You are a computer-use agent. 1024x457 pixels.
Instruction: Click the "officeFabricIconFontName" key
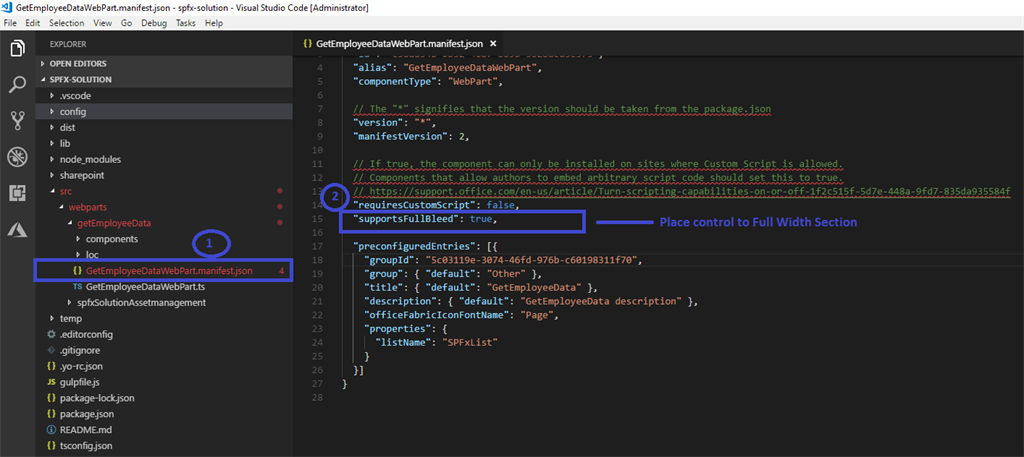[x=434, y=314]
